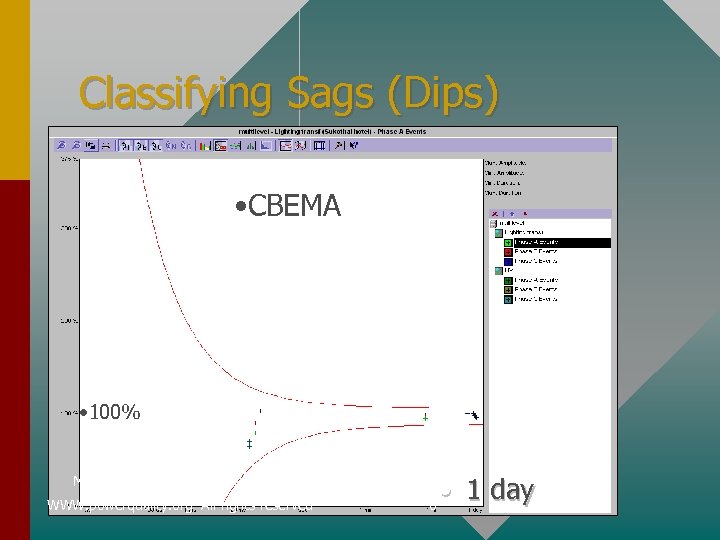Click the first info line above the tree
The height and width of the screenshot is (540, 720).
(x=505, y=163)
